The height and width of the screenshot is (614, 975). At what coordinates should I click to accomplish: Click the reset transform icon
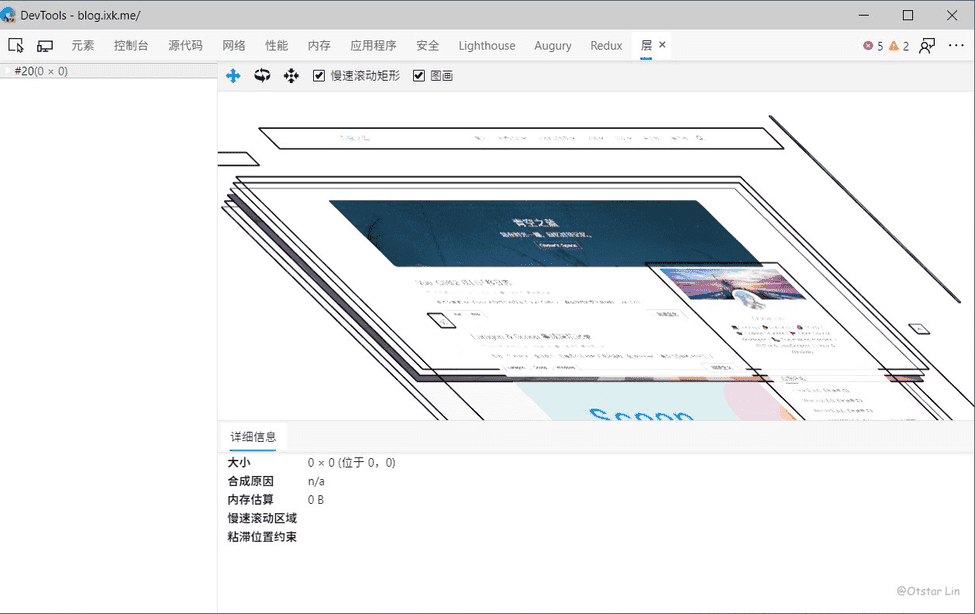point(291,76)
